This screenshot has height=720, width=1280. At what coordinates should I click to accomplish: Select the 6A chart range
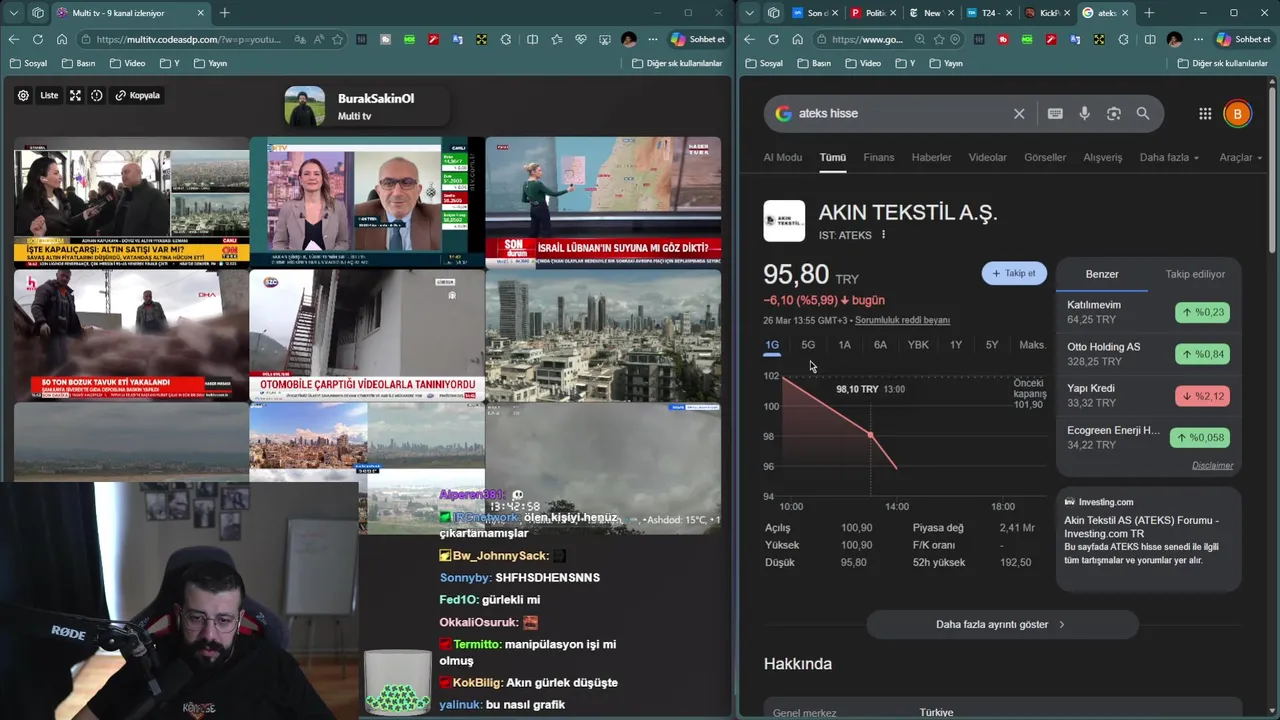pyautogui.click(x=880, y=345)
